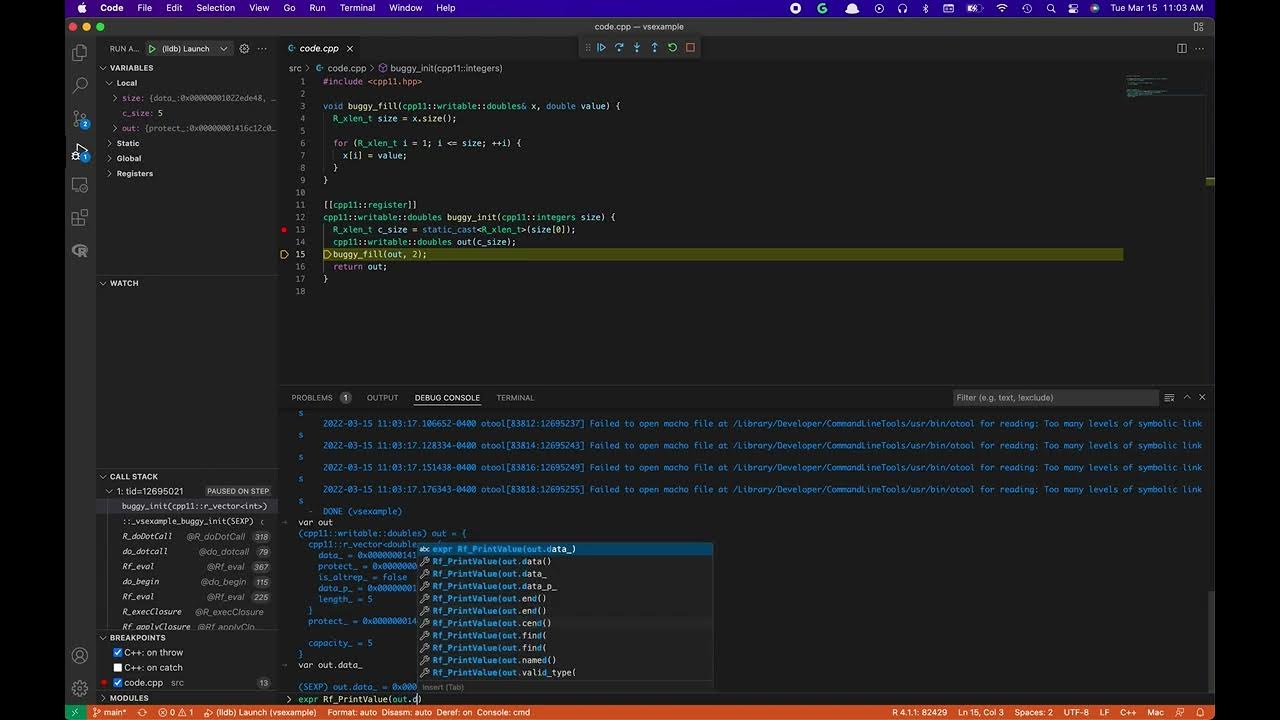
Task: Maximize the bottom panel
Action: coord(1187,397)
